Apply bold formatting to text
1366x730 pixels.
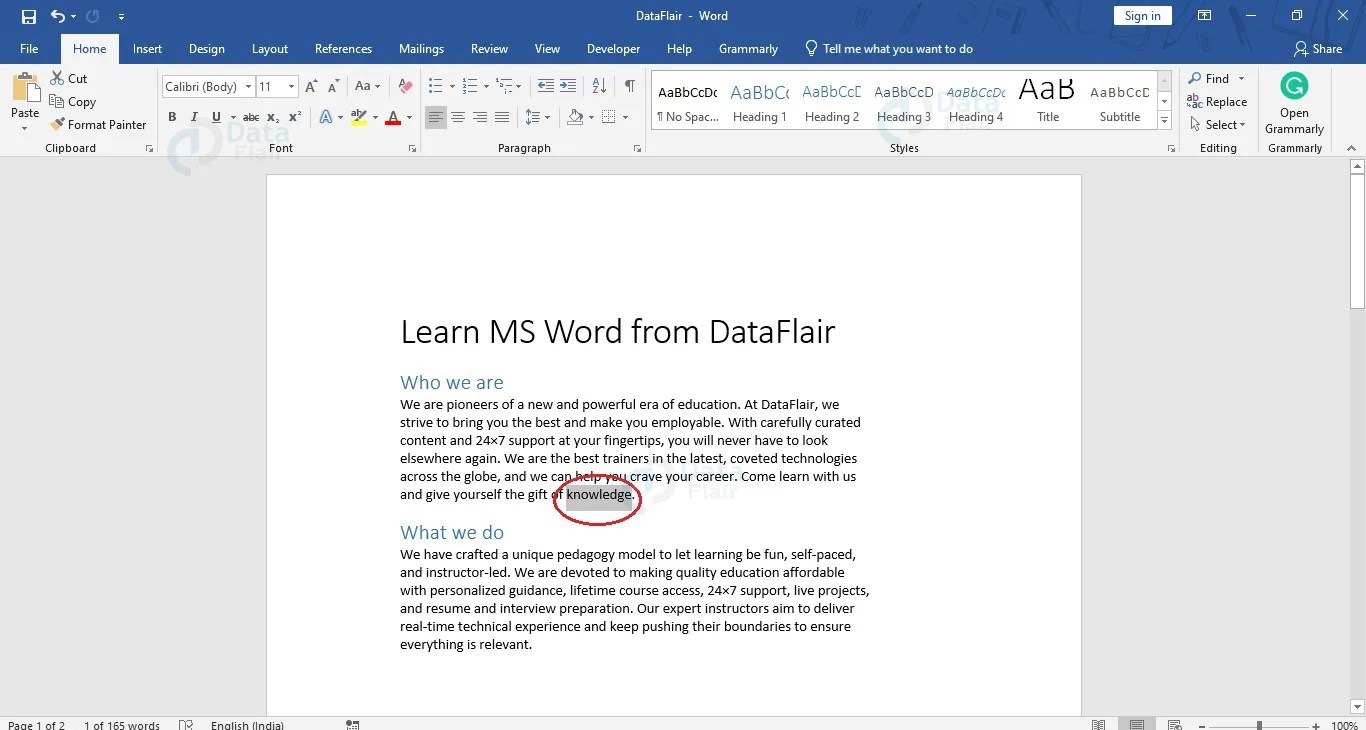tap(171, 117)
